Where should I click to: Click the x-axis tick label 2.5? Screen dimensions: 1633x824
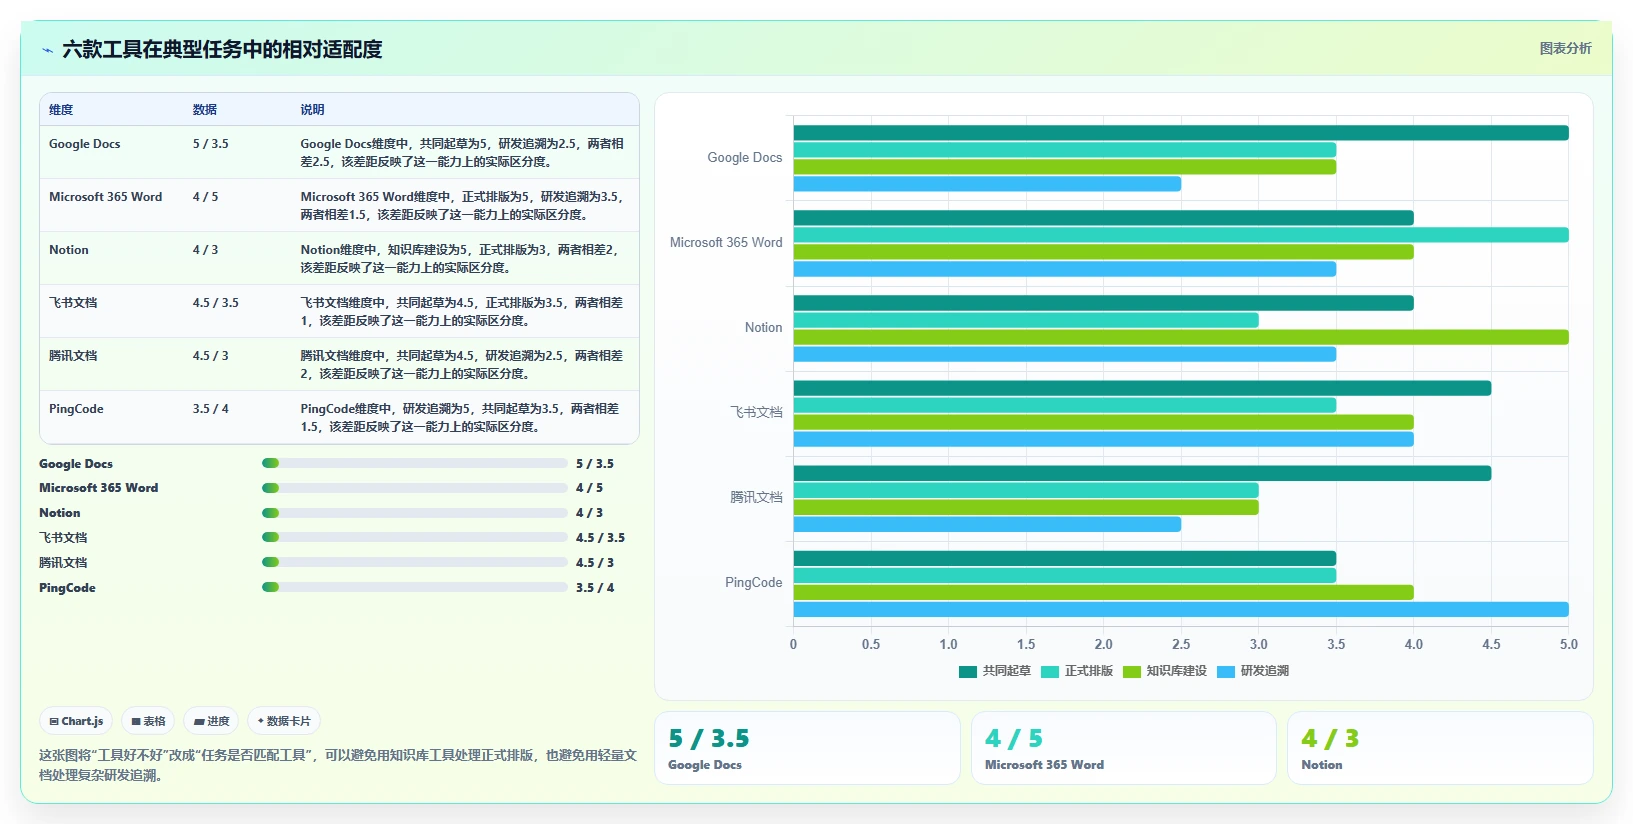point(1181,645)
